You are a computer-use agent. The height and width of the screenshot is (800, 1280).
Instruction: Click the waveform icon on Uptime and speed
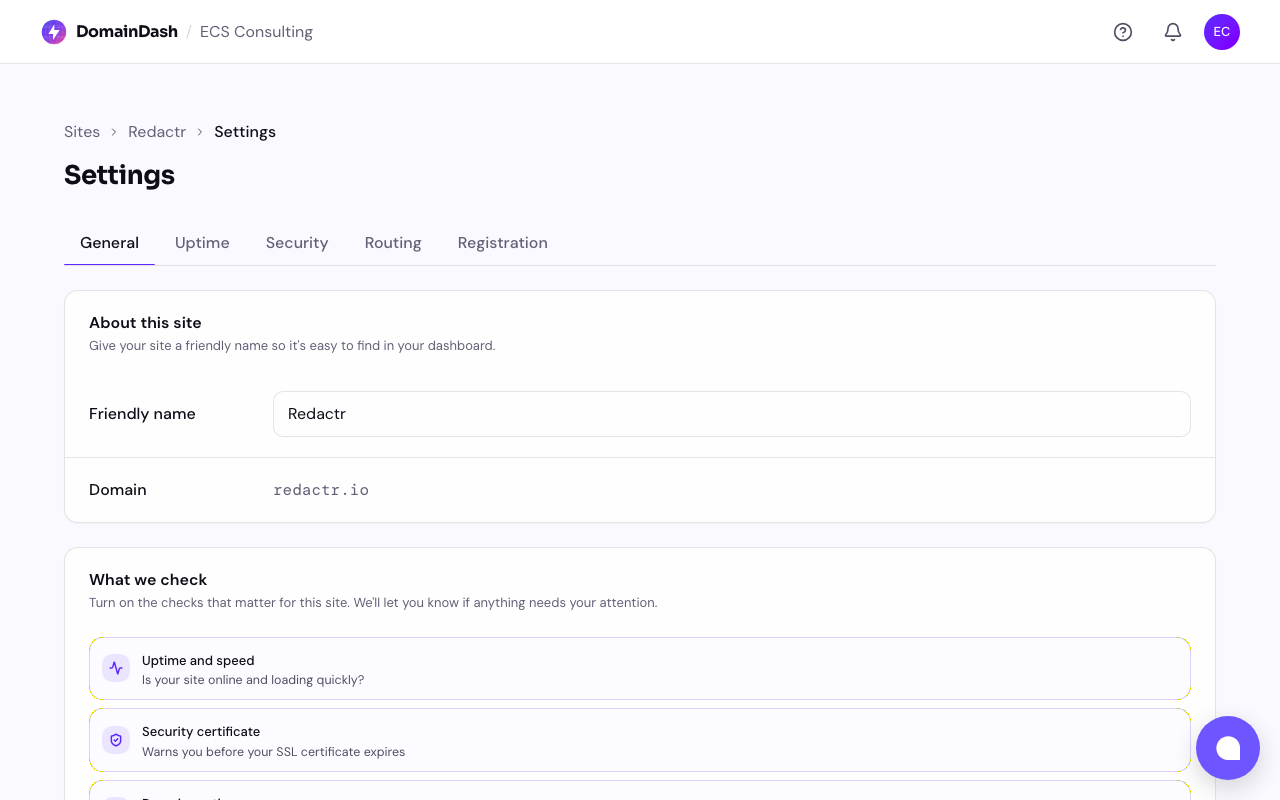(116, 668)
